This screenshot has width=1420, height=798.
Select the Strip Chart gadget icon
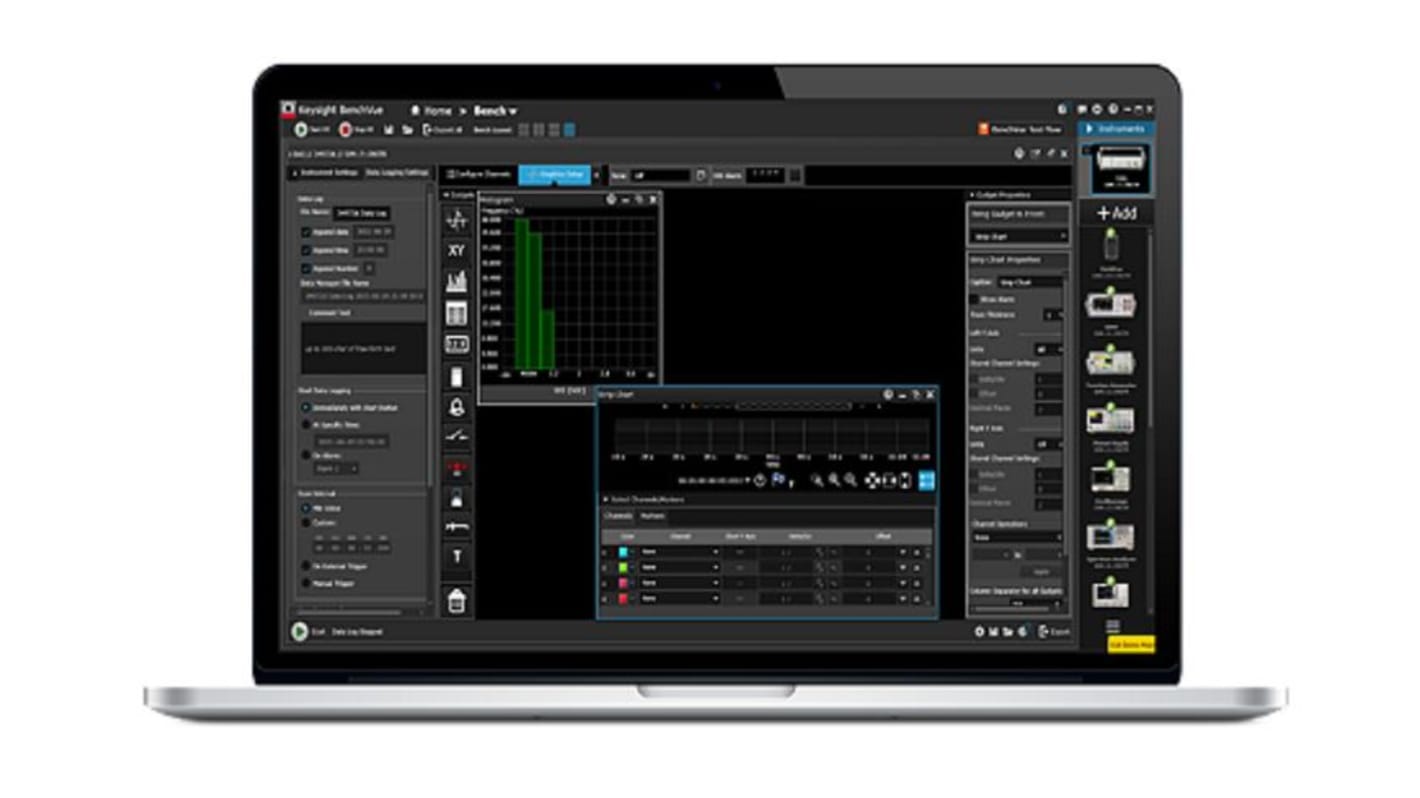(x=457, y=220)
